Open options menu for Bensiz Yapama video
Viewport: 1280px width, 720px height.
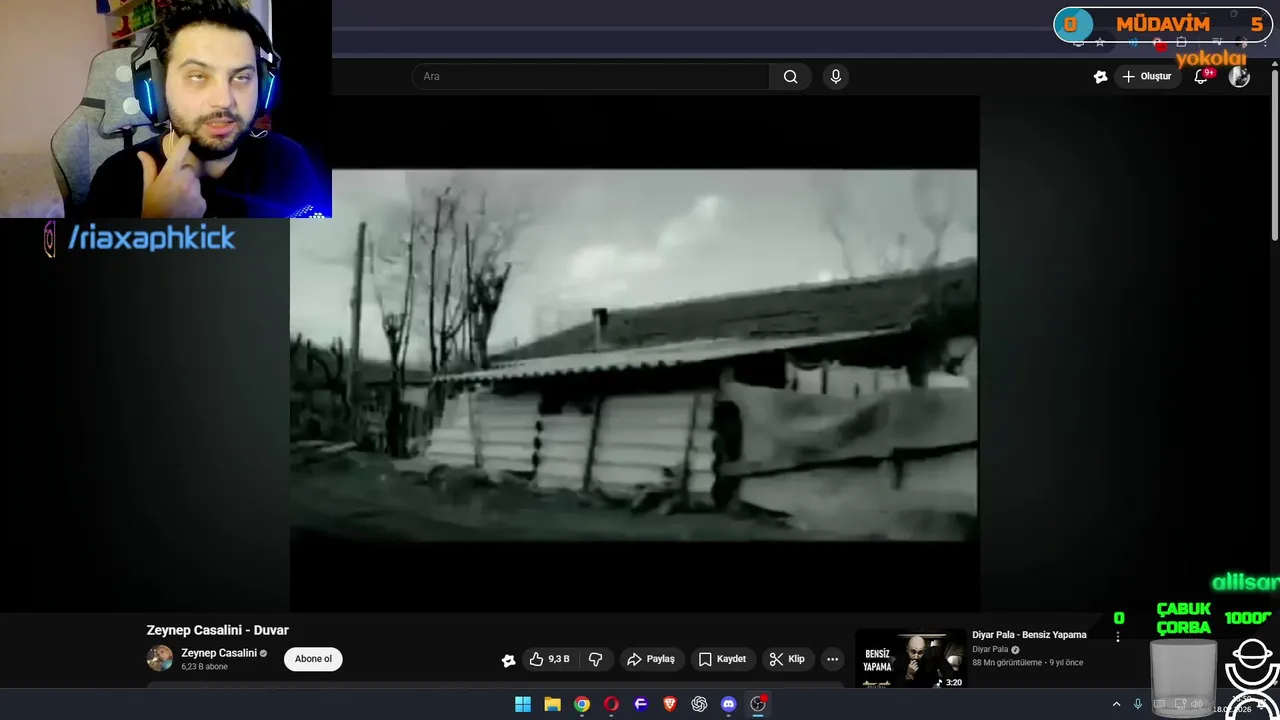click(1117, 636)
